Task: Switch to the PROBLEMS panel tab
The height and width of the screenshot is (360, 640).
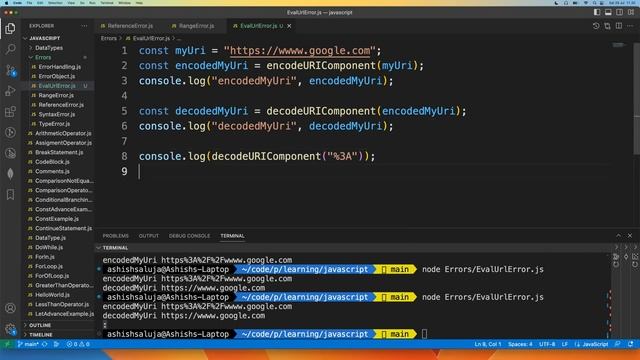Action: 116,236
